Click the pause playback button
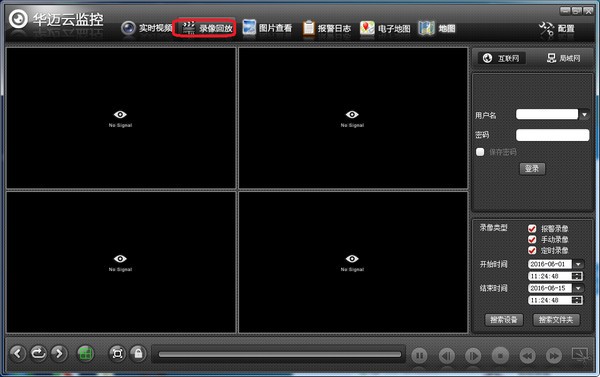The image size is (600, 377). coord(419,356)
